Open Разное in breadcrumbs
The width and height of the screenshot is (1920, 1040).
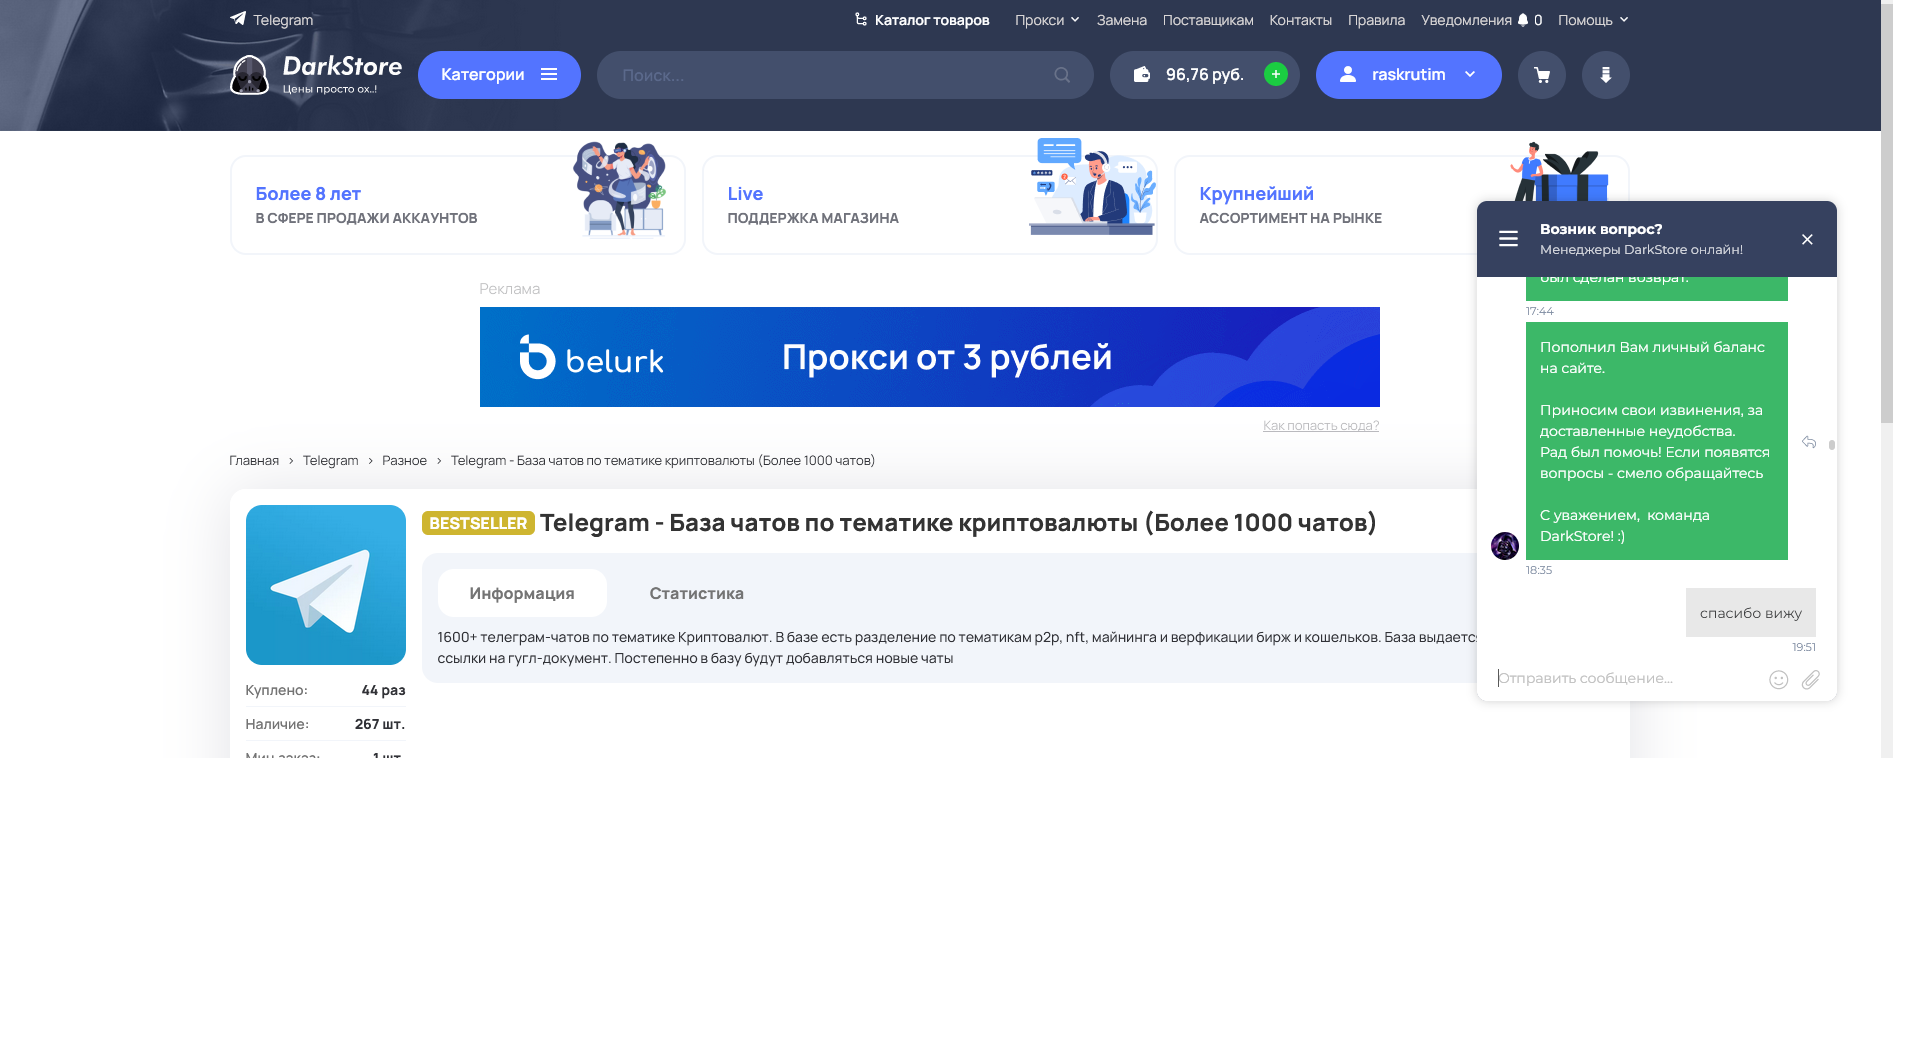point(404,460)
